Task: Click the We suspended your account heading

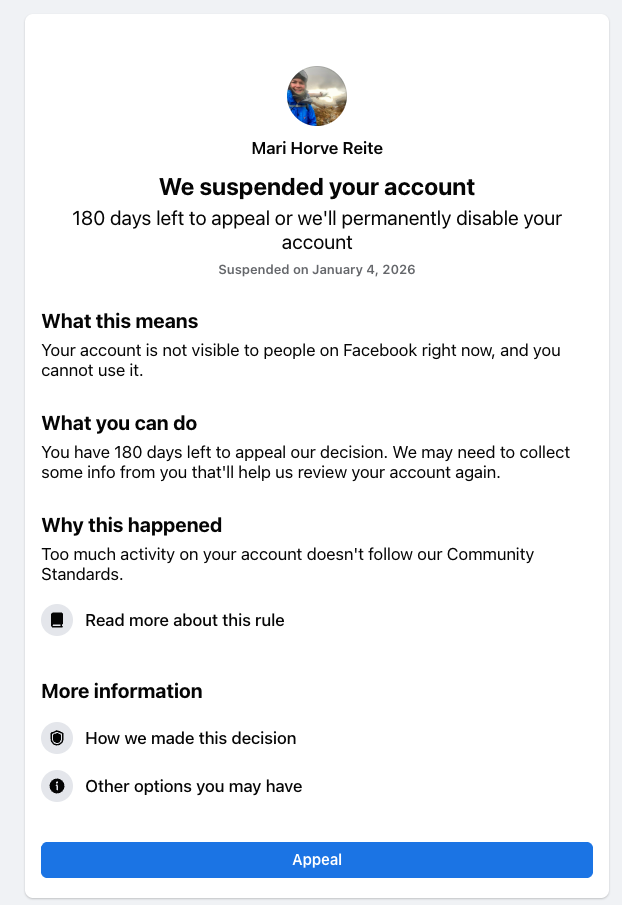Action: pos(317,187)
